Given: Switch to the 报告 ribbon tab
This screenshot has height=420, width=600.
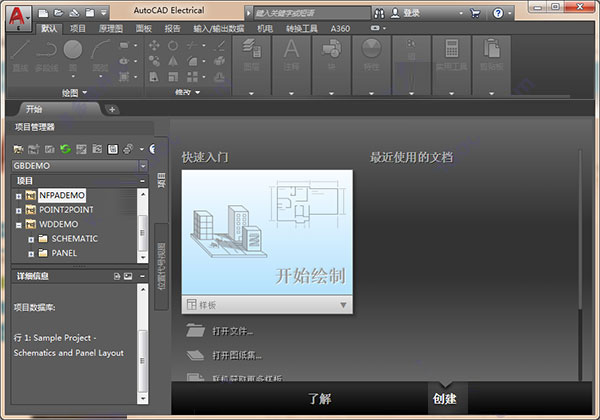Looking at the screenshot, I should point(172,29).
